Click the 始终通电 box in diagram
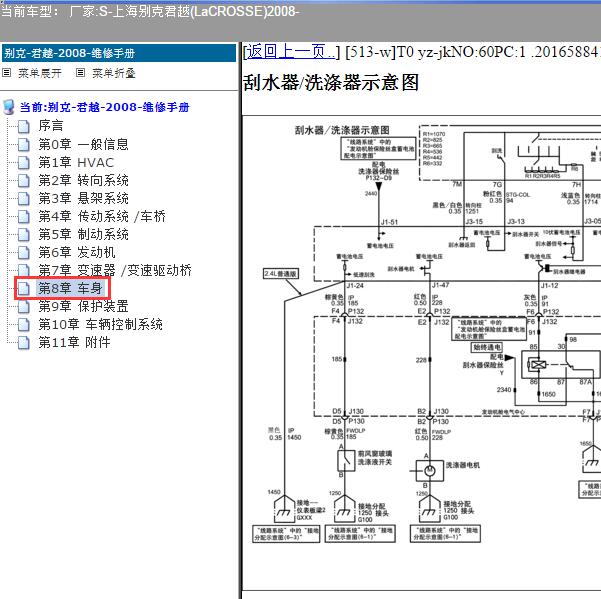Viewport: 601px width, 599px height. [486, 347]
